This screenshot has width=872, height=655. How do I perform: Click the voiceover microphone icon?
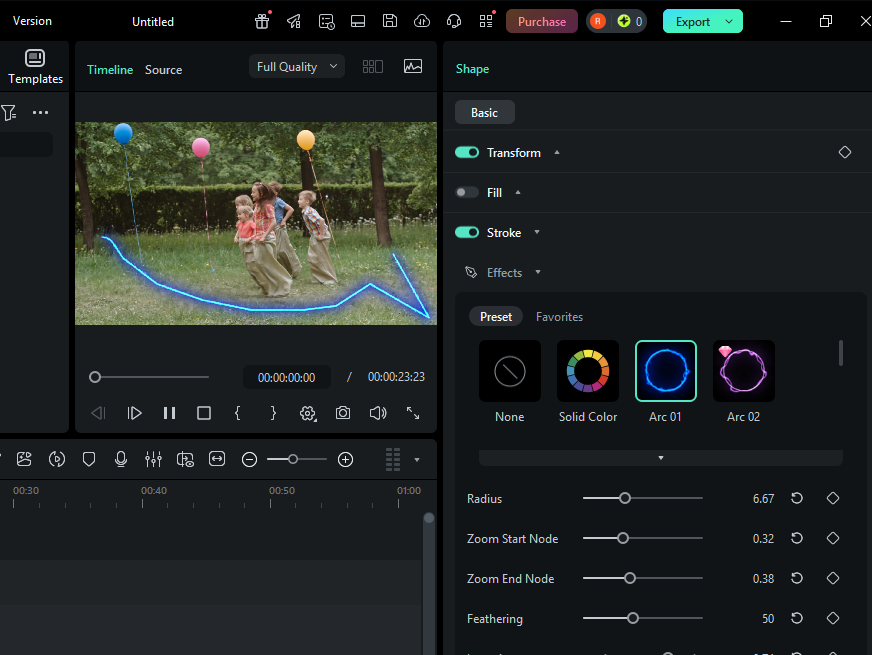pyautogui.click(x=121, y=459)
